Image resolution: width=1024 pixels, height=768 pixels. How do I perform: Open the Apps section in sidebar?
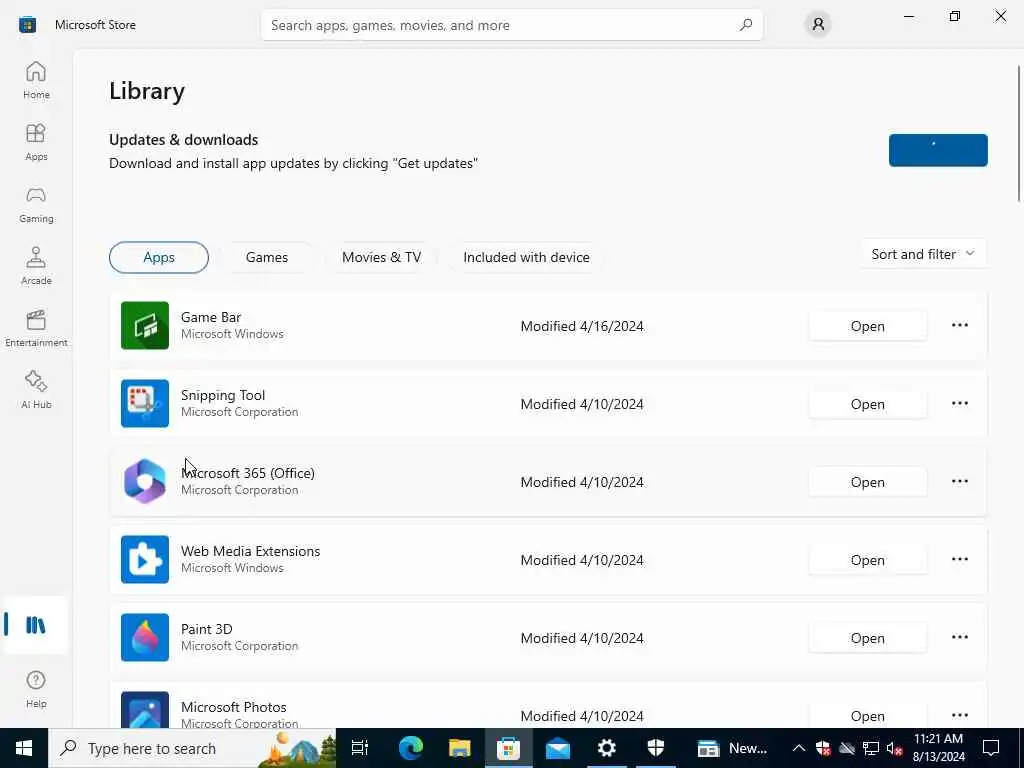coord(36,142)
